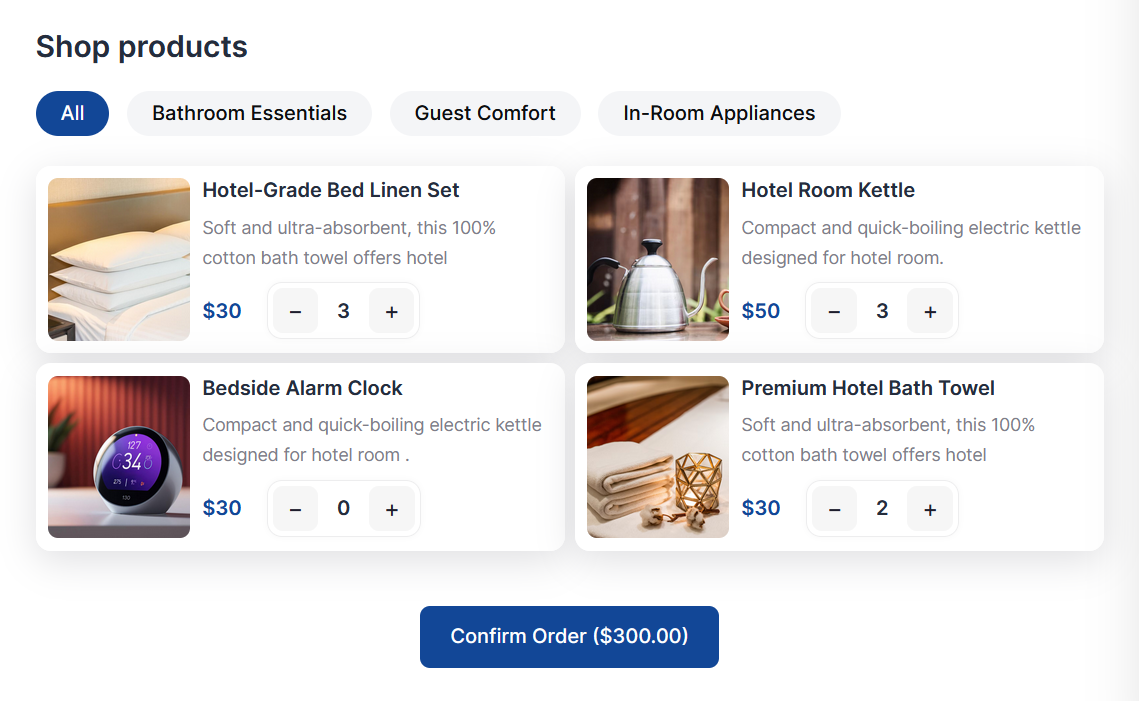Increase Hotel-Grade Bed Linen Set quantity
1140x701 pixels.
pos(392,311)
